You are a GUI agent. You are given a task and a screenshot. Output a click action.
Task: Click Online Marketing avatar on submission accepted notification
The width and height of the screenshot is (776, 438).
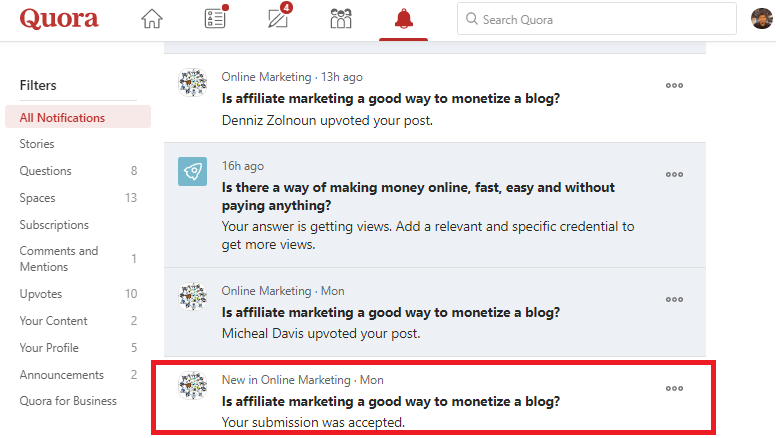point(193,386)
